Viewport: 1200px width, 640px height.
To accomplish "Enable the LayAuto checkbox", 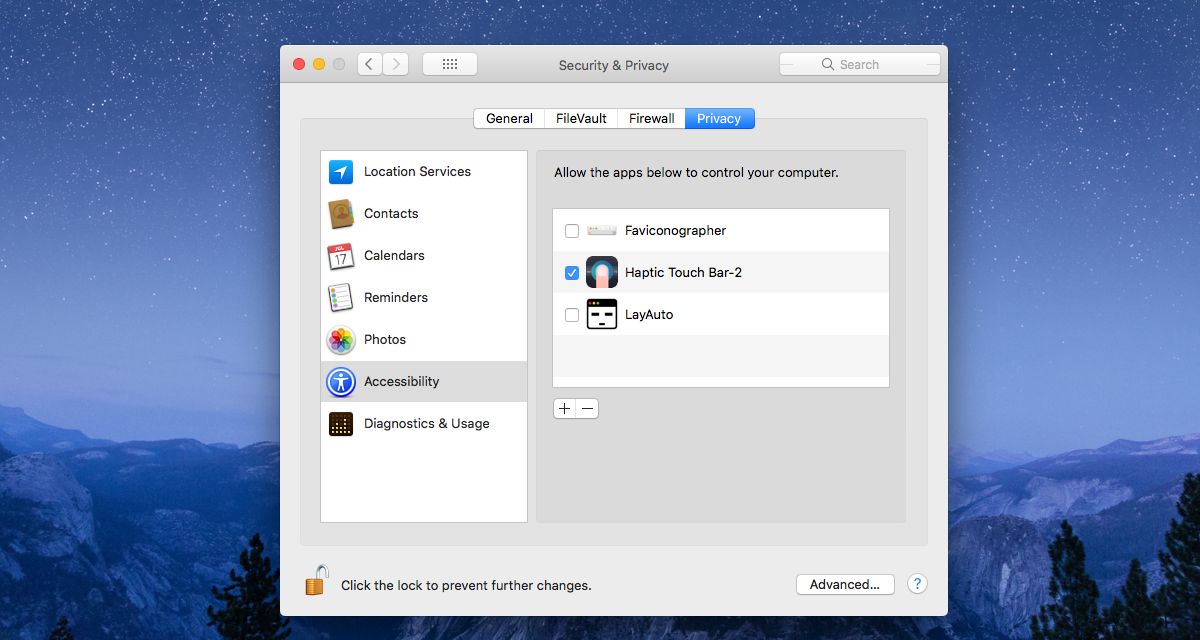I will point(572,315).
